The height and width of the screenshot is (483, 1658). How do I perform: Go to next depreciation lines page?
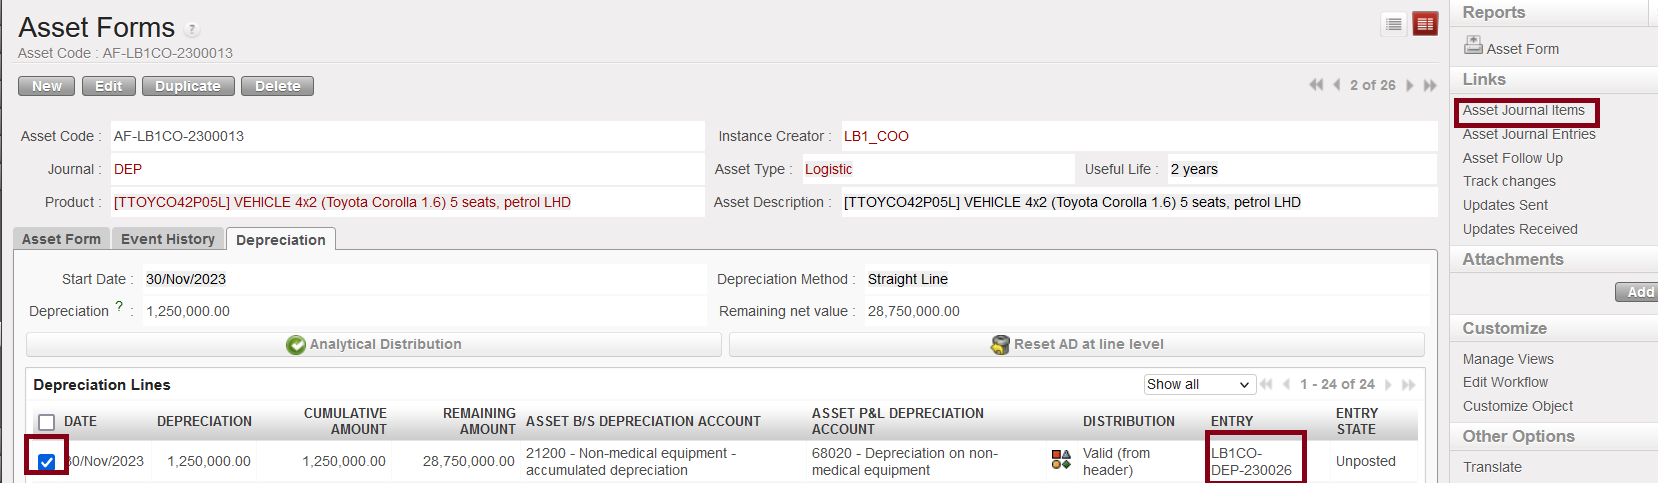(1388, 384)
